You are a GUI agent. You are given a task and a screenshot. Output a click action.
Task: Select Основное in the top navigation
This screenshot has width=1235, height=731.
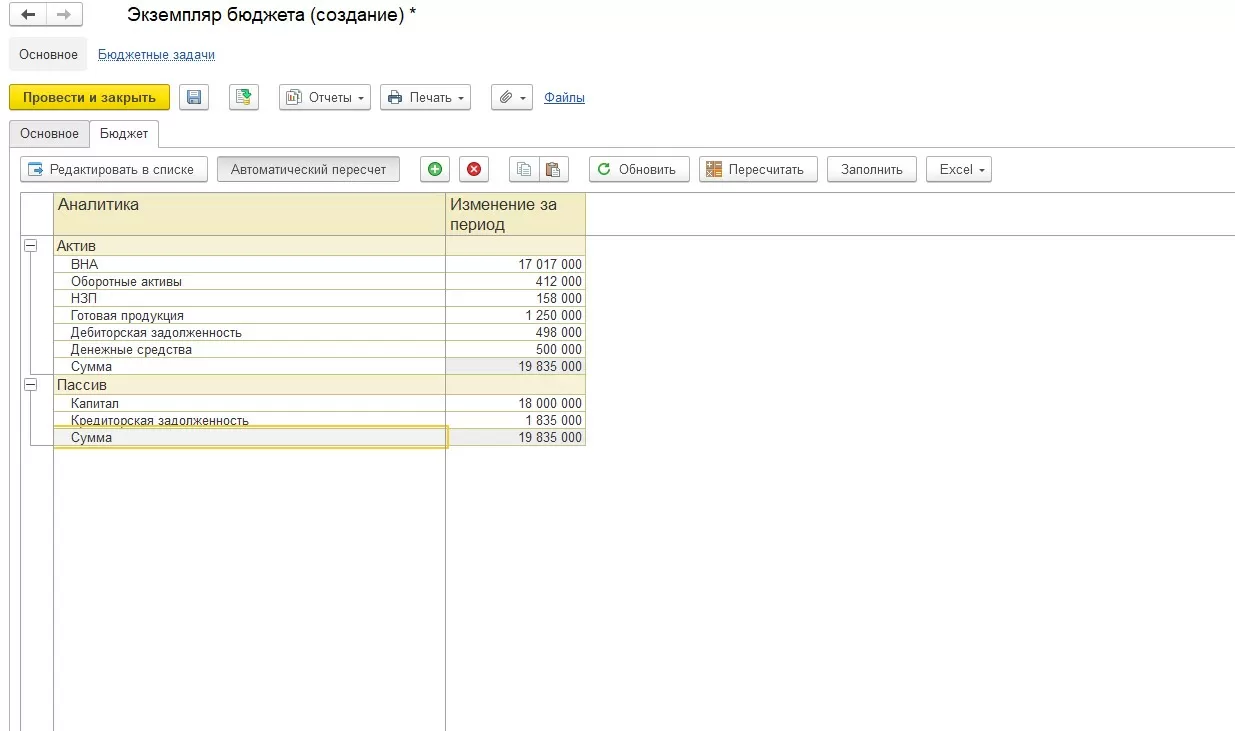[x=48, y=55]
